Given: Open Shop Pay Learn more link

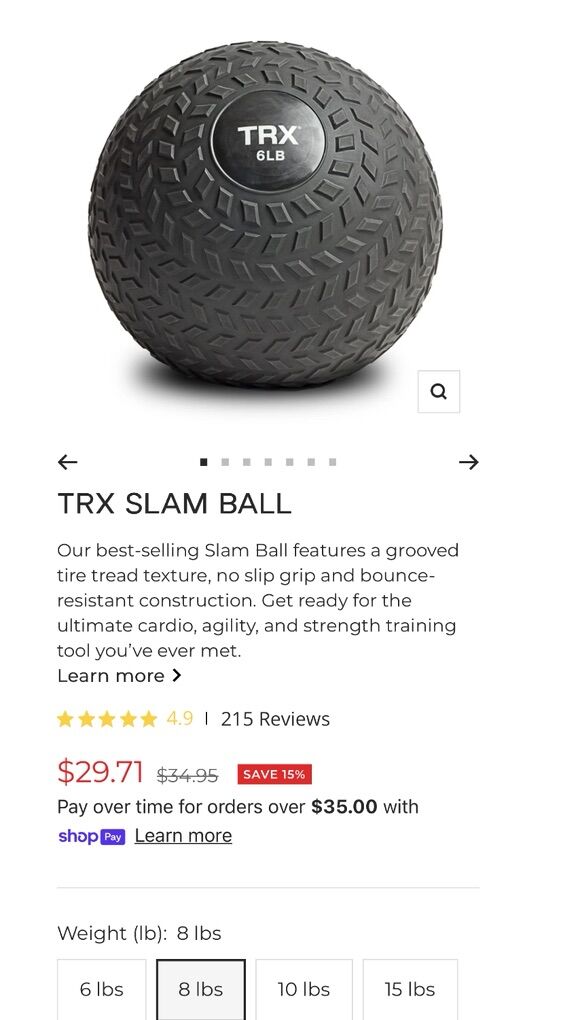Looking at the screenshot, I should (x=183, y=836).
